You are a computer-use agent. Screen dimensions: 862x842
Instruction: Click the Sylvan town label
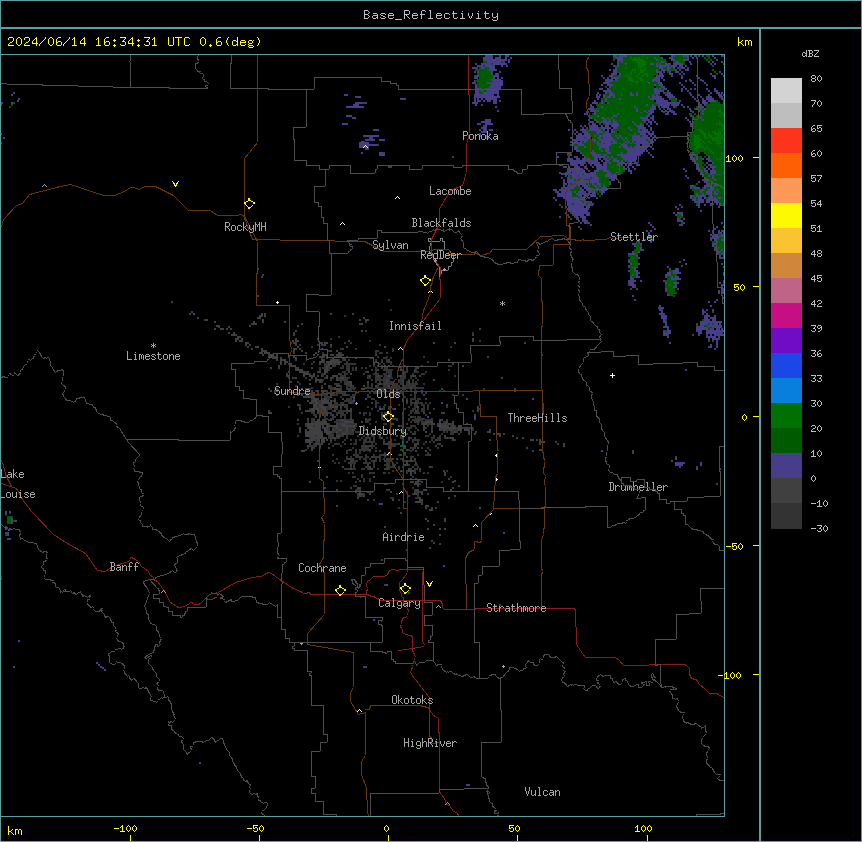[390, 245]
